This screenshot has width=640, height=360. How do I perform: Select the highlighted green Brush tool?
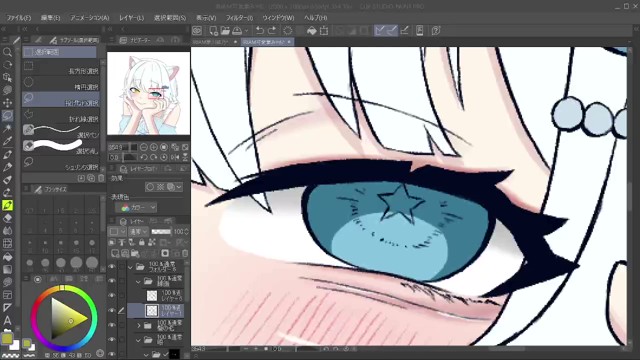(7, 205)
